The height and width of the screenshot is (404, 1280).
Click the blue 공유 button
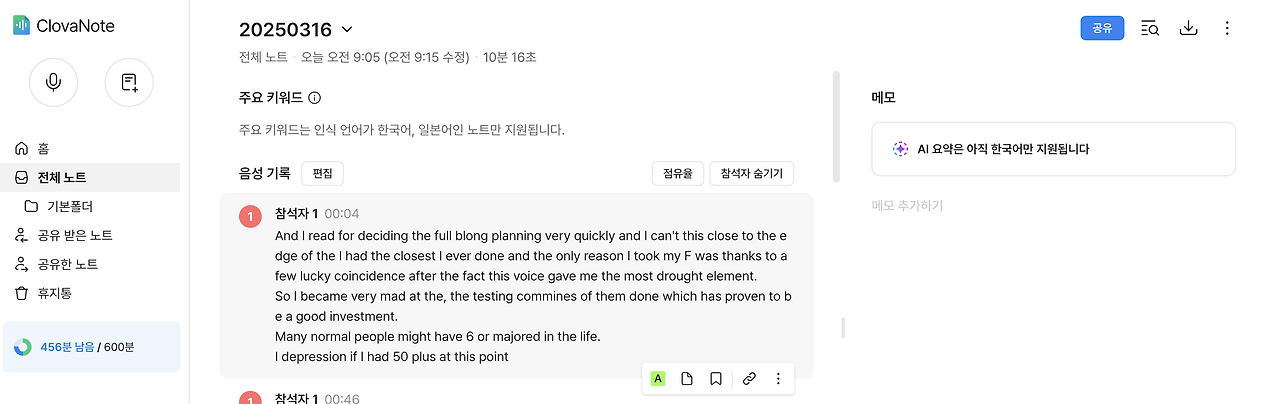coord(1102,28)
